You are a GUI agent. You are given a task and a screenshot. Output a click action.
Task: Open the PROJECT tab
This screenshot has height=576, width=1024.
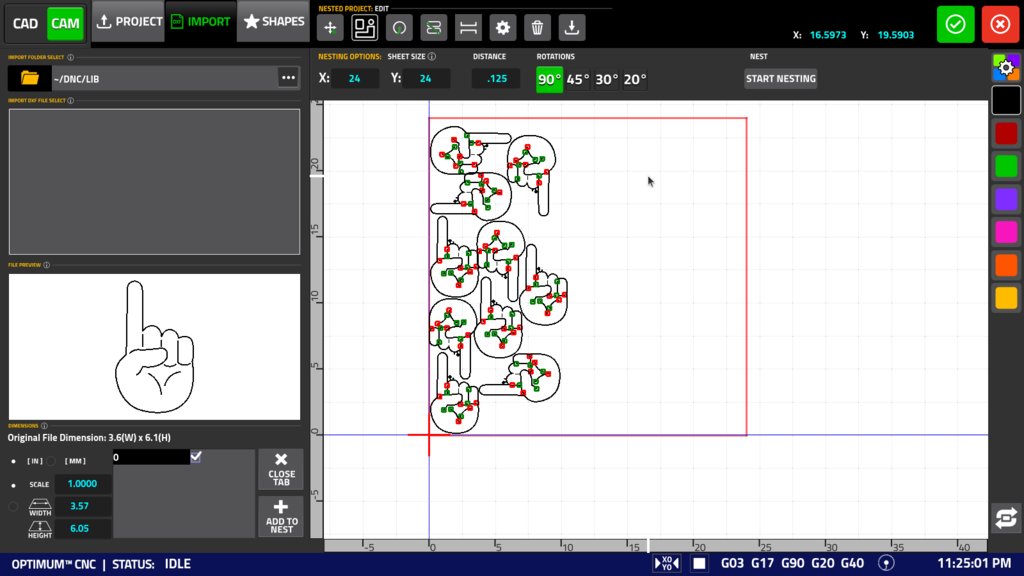click(x=129, y=22)
